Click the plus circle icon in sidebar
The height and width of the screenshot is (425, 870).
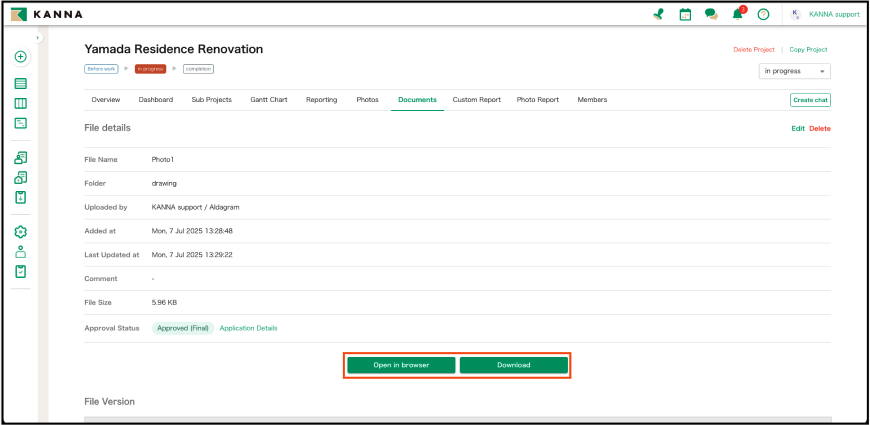20,57
